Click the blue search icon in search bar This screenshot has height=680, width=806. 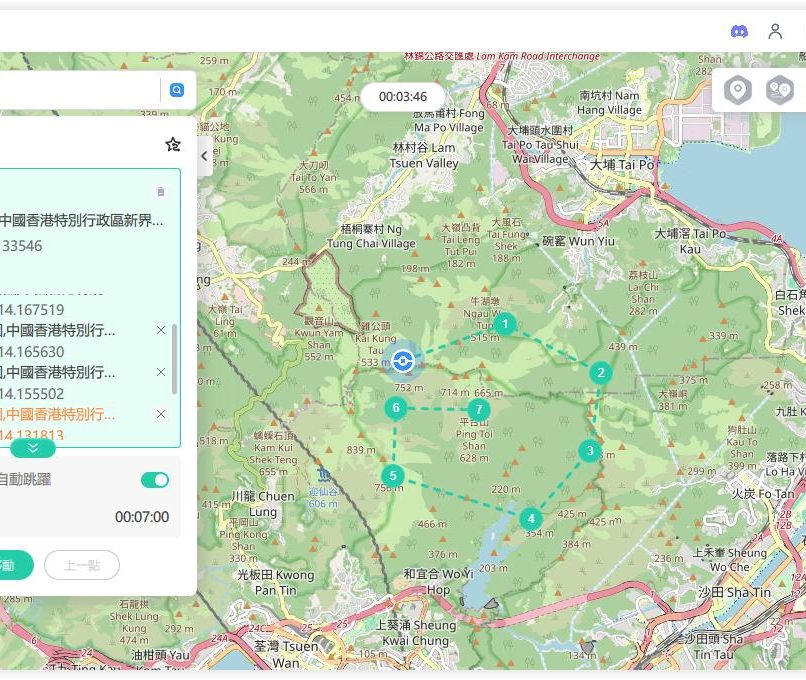tap(177, 90)
